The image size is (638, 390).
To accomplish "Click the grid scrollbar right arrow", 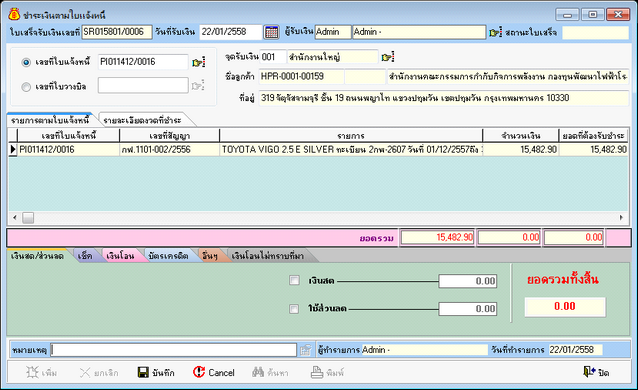I will [x=621, y=217].
